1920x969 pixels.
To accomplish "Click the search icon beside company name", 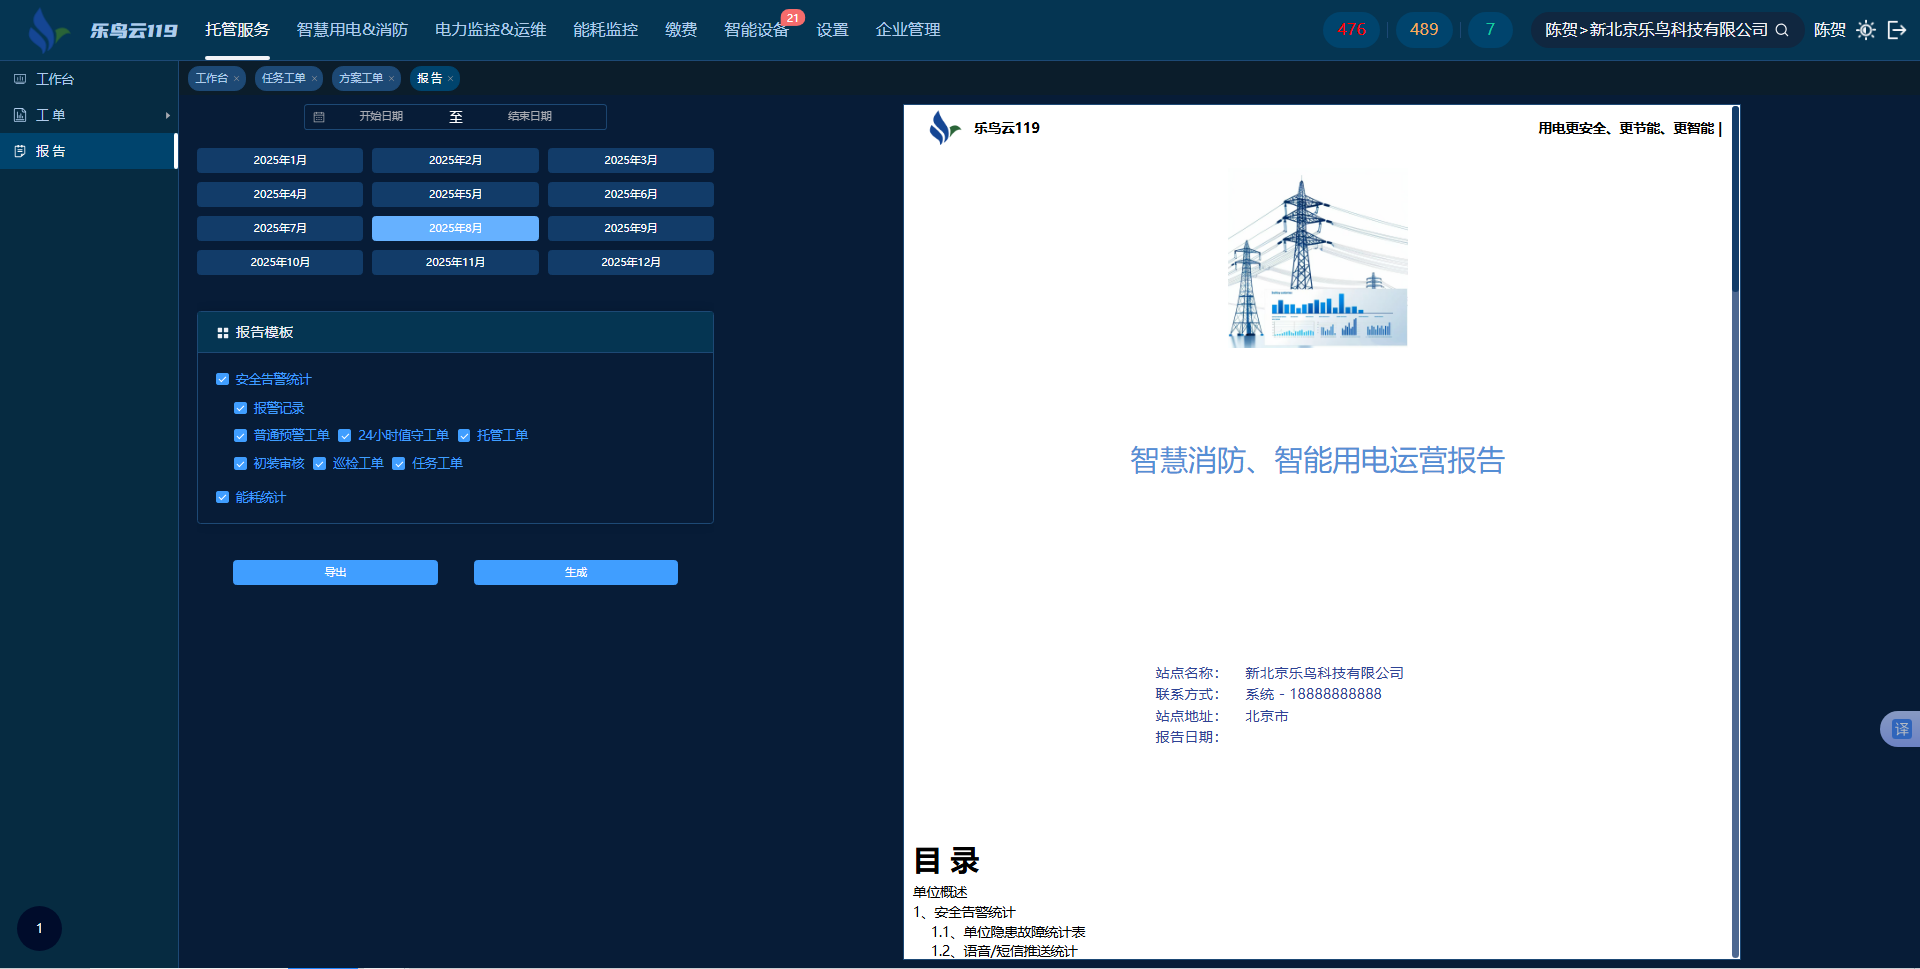I will pyautogui.click(x=1782, y=30).
